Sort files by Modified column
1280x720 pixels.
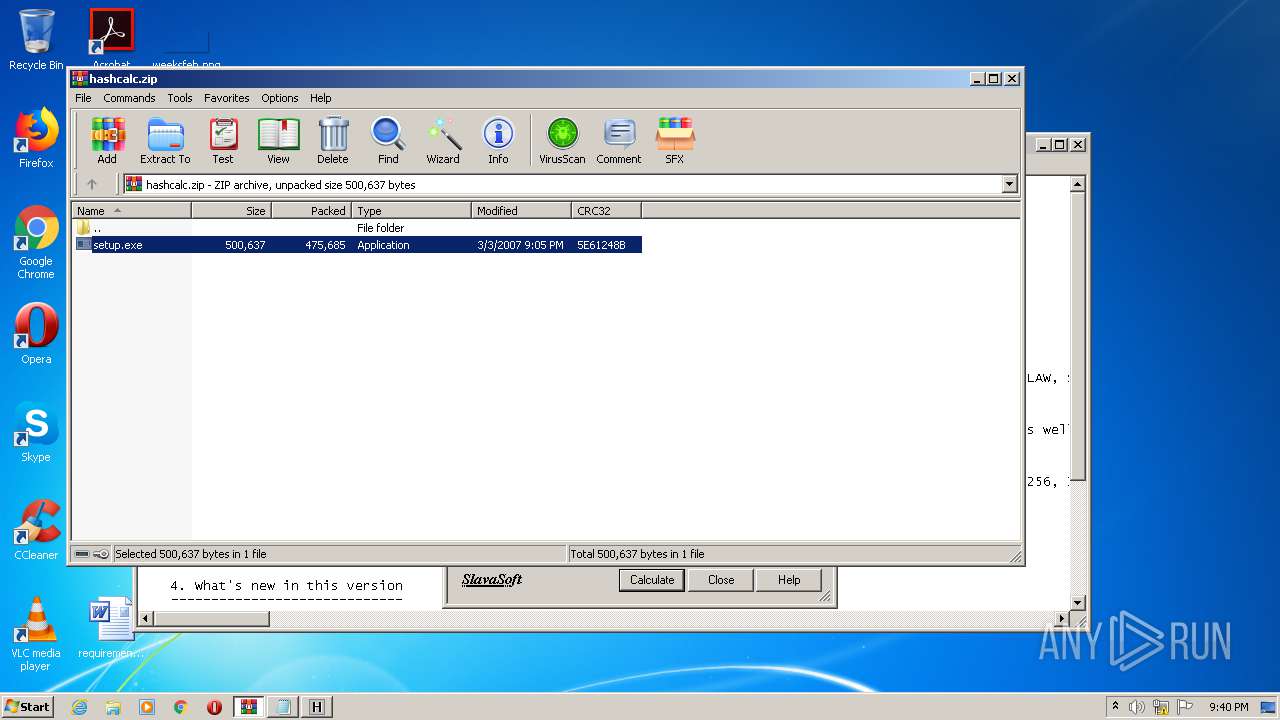click(x=521, y=211)
